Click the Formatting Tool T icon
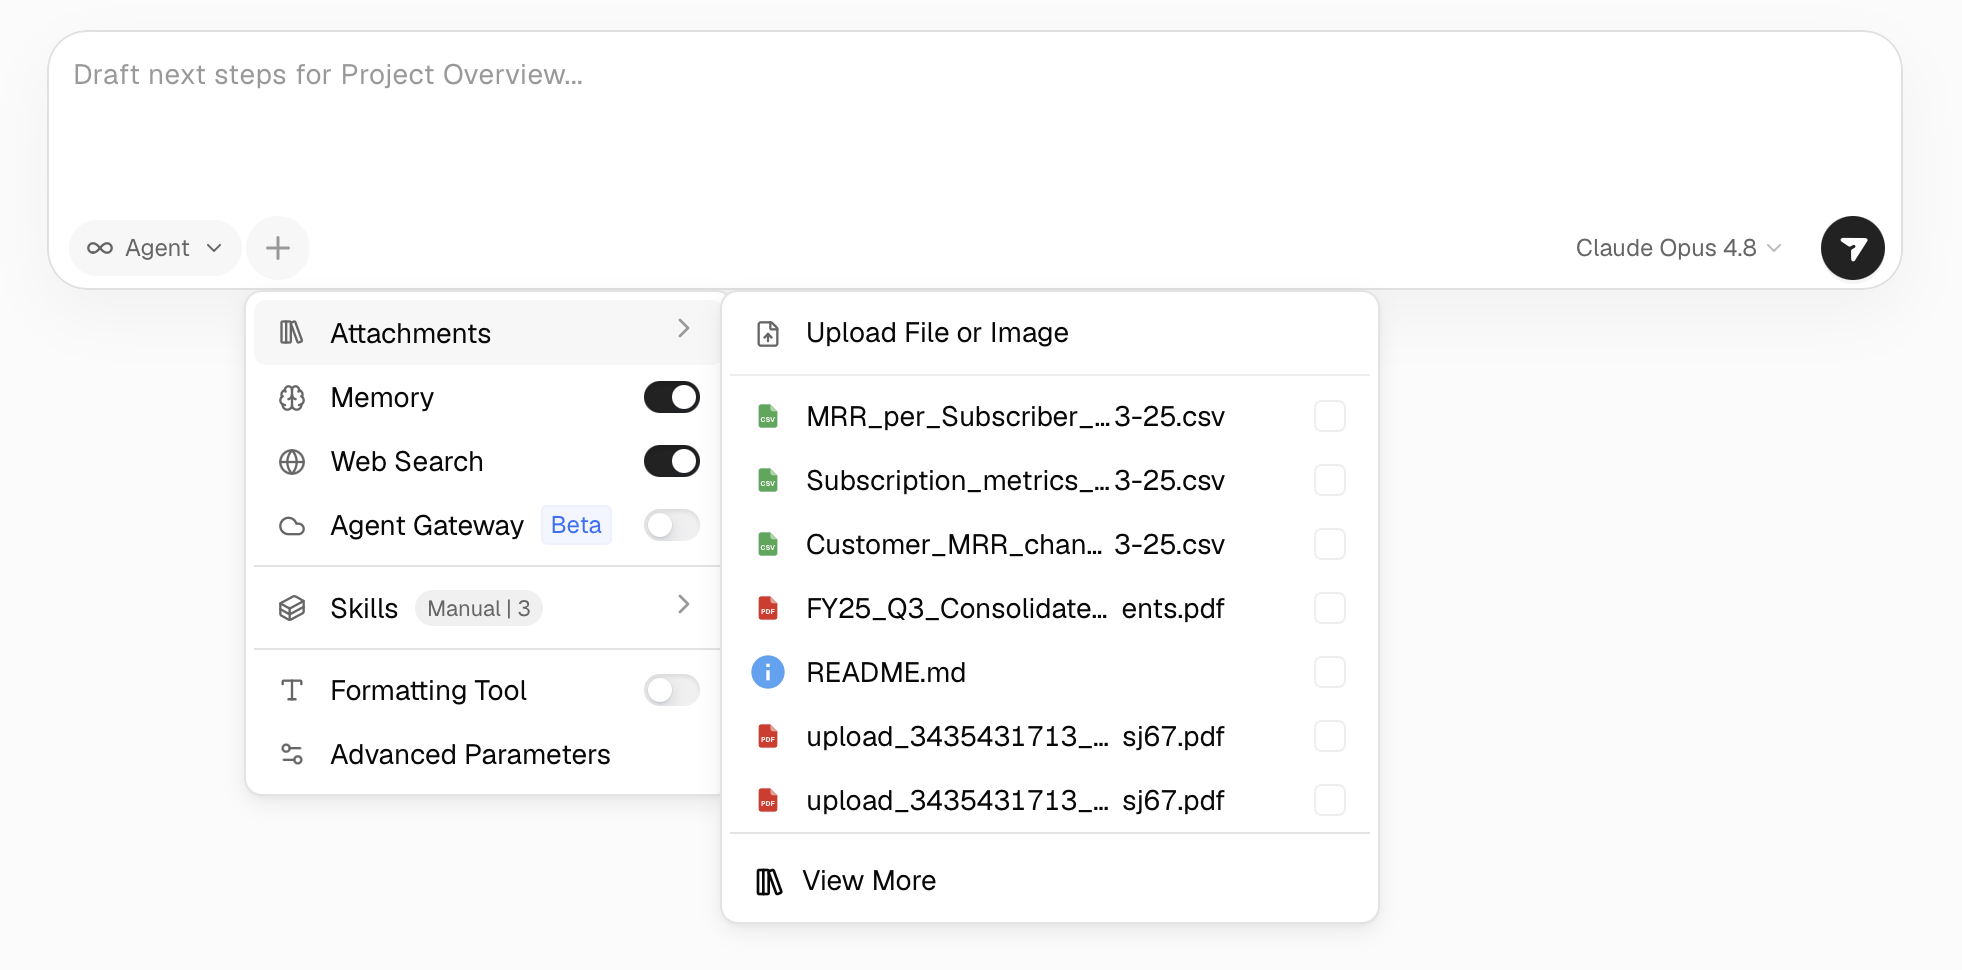Image resolution: width=1962 pixels, height=970 pixels. pos(291,690)
